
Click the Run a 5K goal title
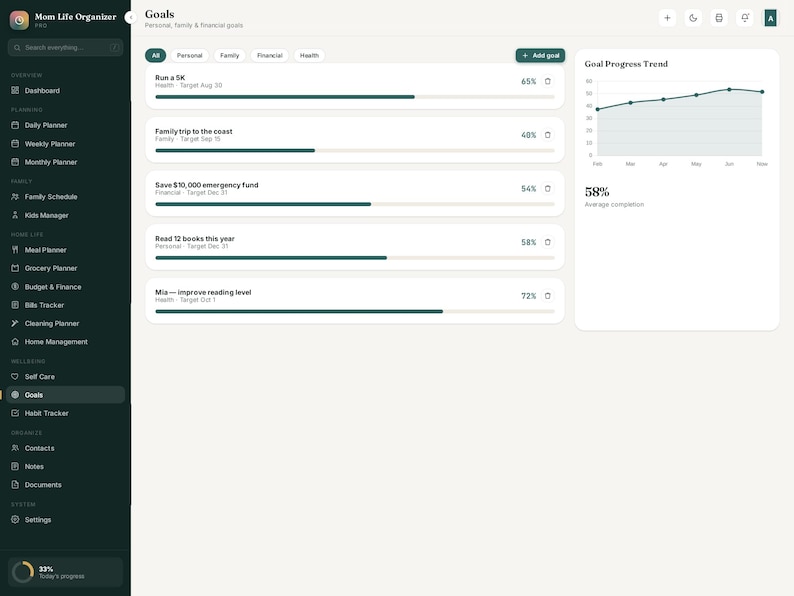(x=170, y=77)
